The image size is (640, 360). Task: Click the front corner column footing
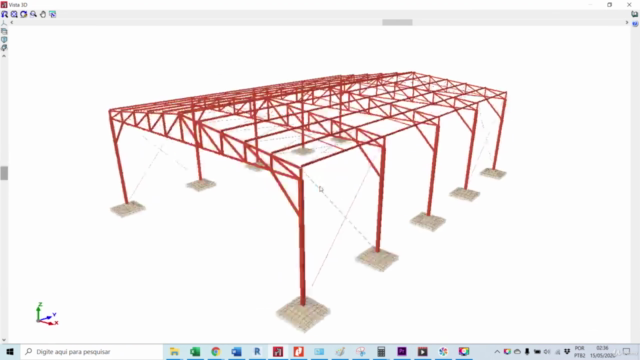click(x=303, y=314)
